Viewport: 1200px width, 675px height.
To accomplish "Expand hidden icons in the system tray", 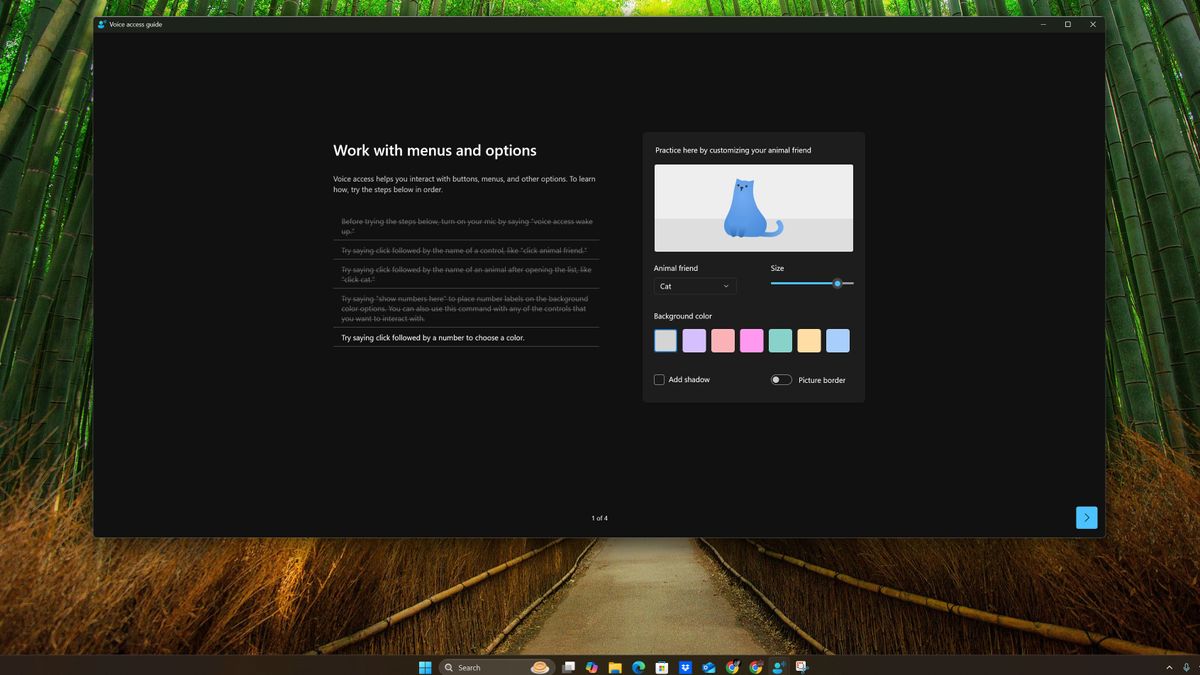I will (x=1169, y=667).
